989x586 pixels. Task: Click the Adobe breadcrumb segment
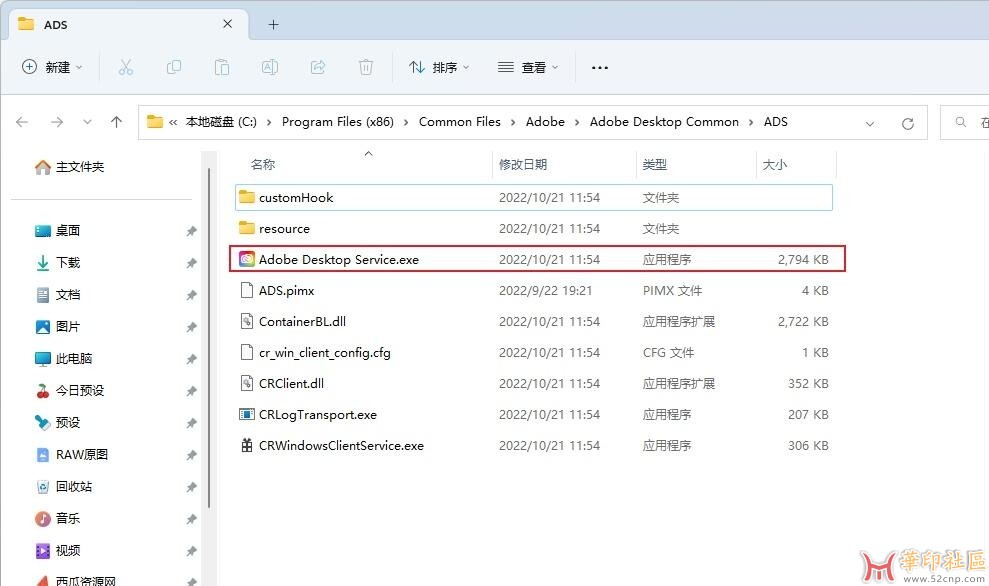[x=546, y=122]
